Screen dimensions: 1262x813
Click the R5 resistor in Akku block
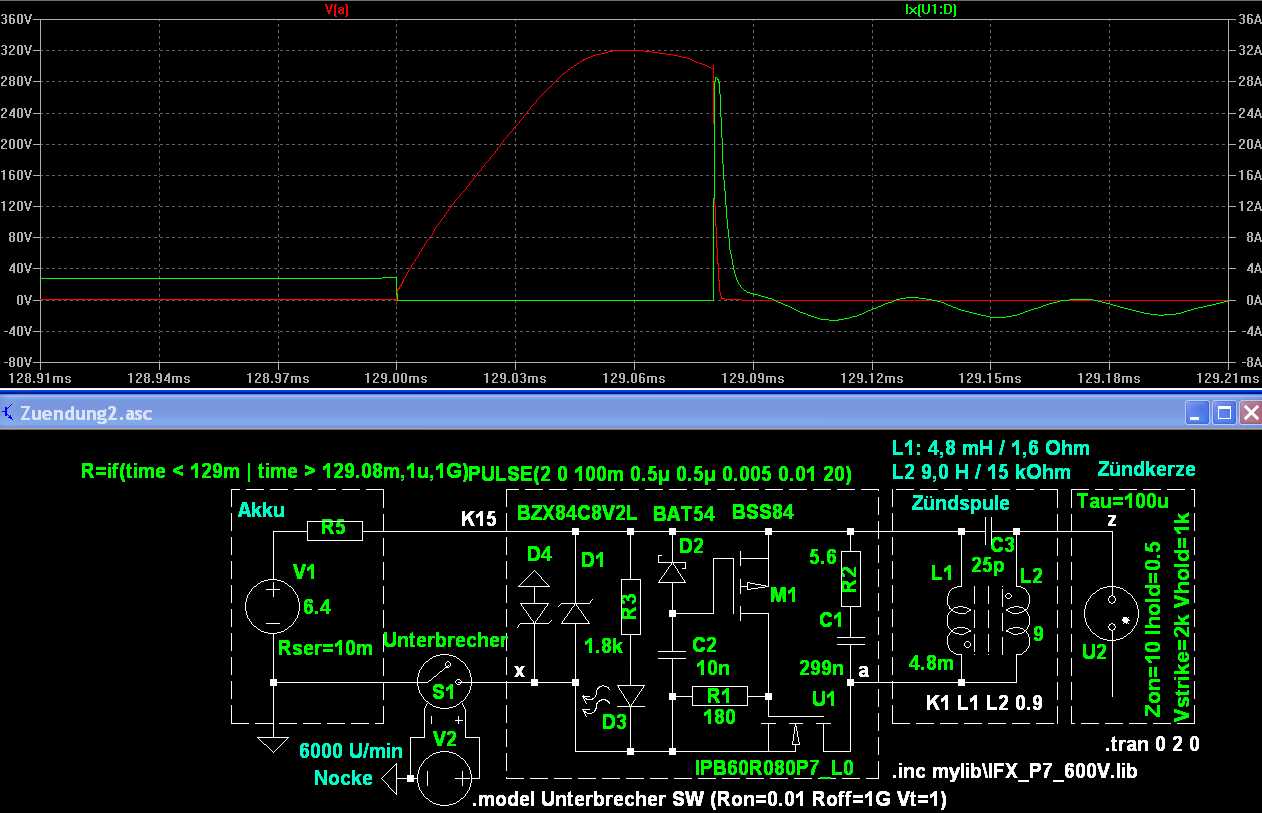(334, 530)
